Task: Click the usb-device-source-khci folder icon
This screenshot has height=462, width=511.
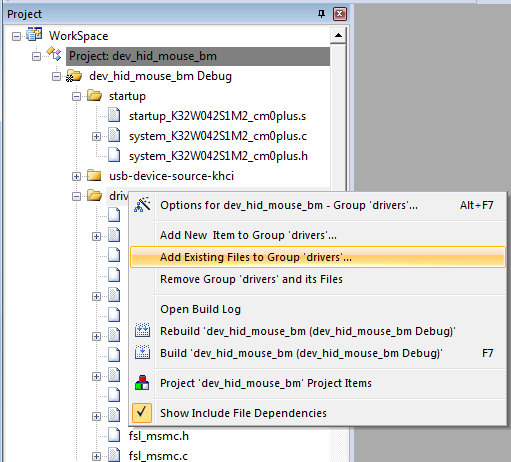Action: pyautogui.click(x=94, y=175)
